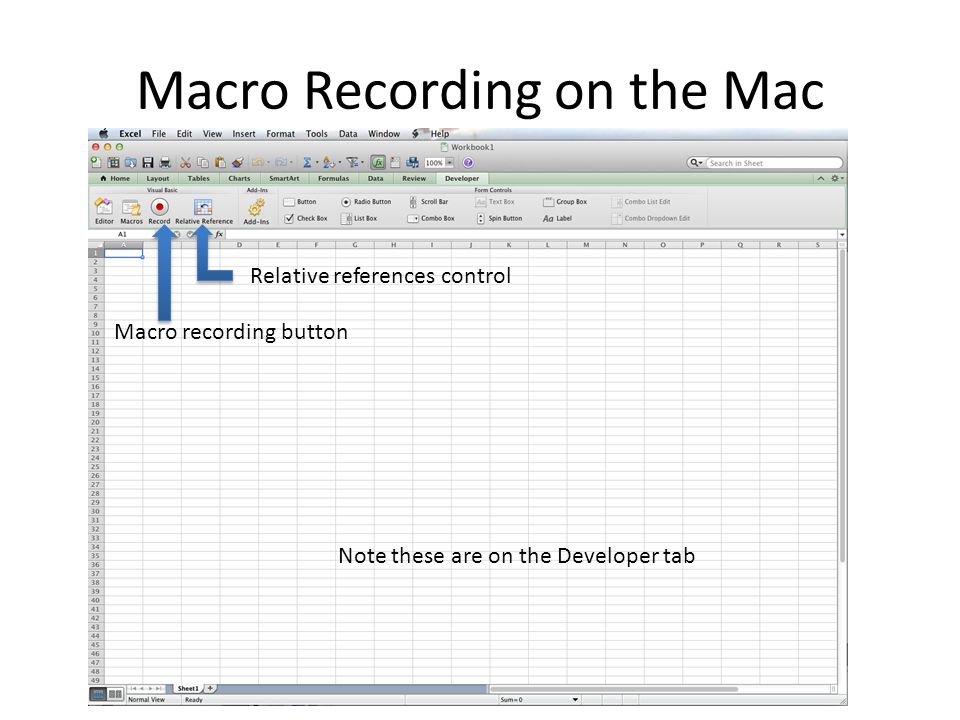Insert a Button form control
The height and width of the screenshot is (720, 960).
(x=300, y=201)
